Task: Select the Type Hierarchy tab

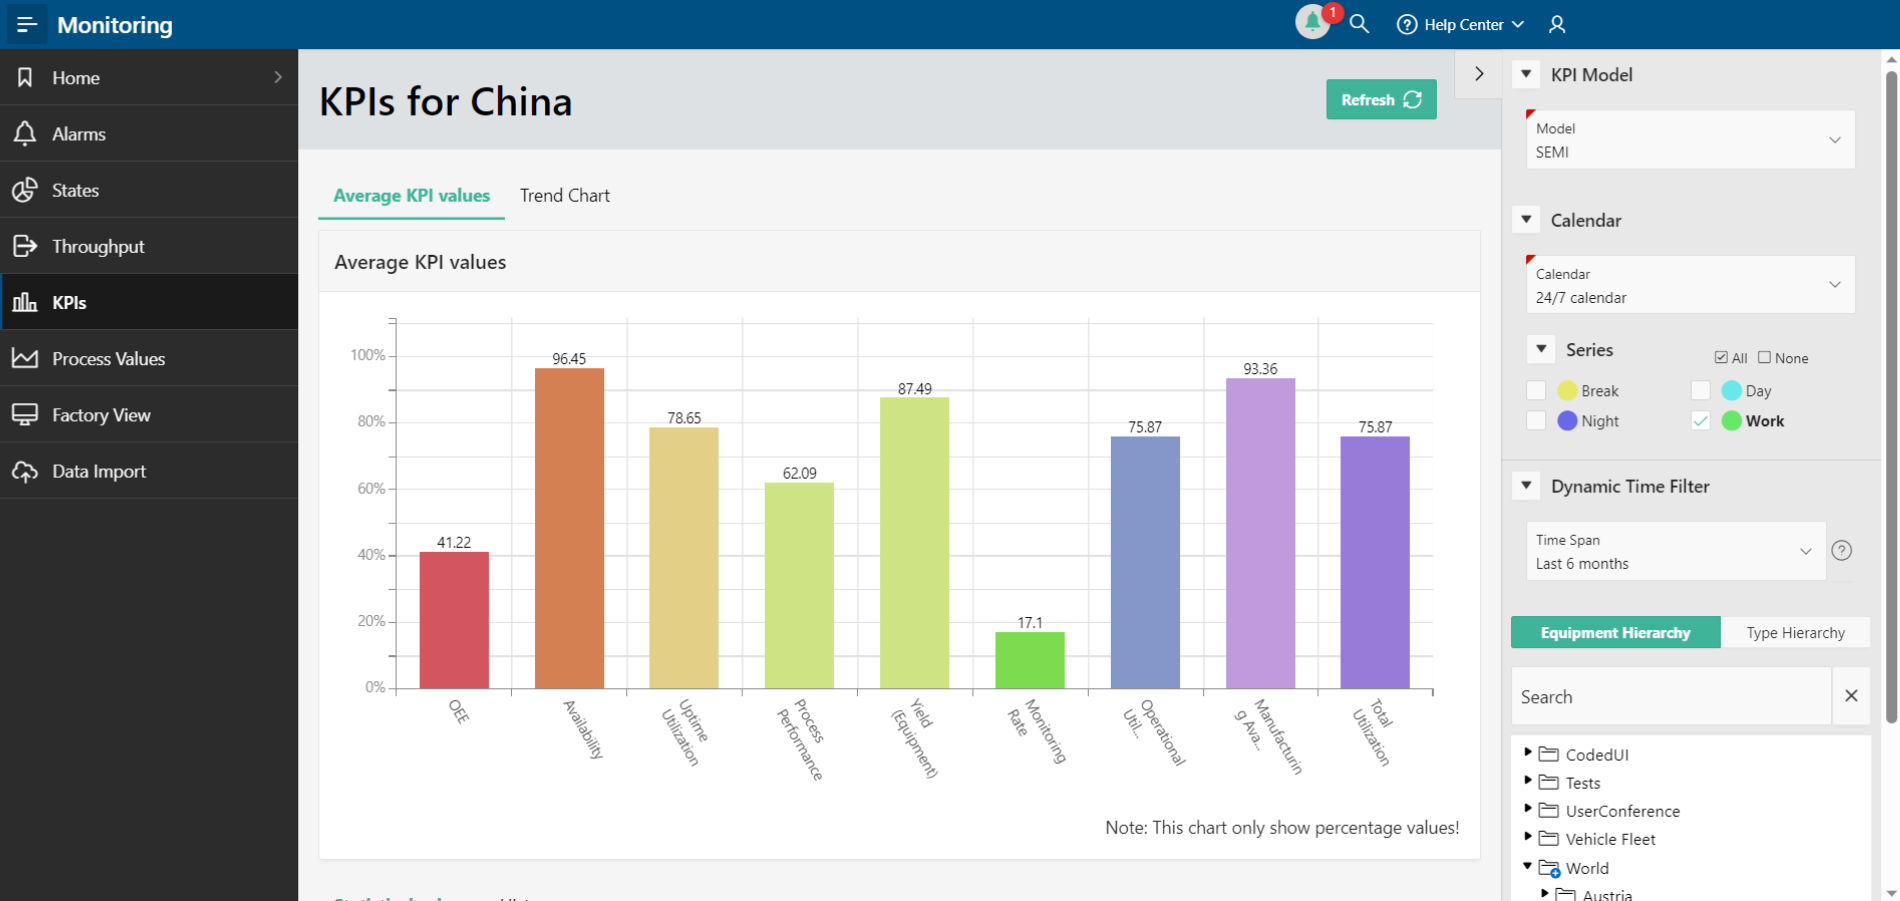Action: point(1795,632)
